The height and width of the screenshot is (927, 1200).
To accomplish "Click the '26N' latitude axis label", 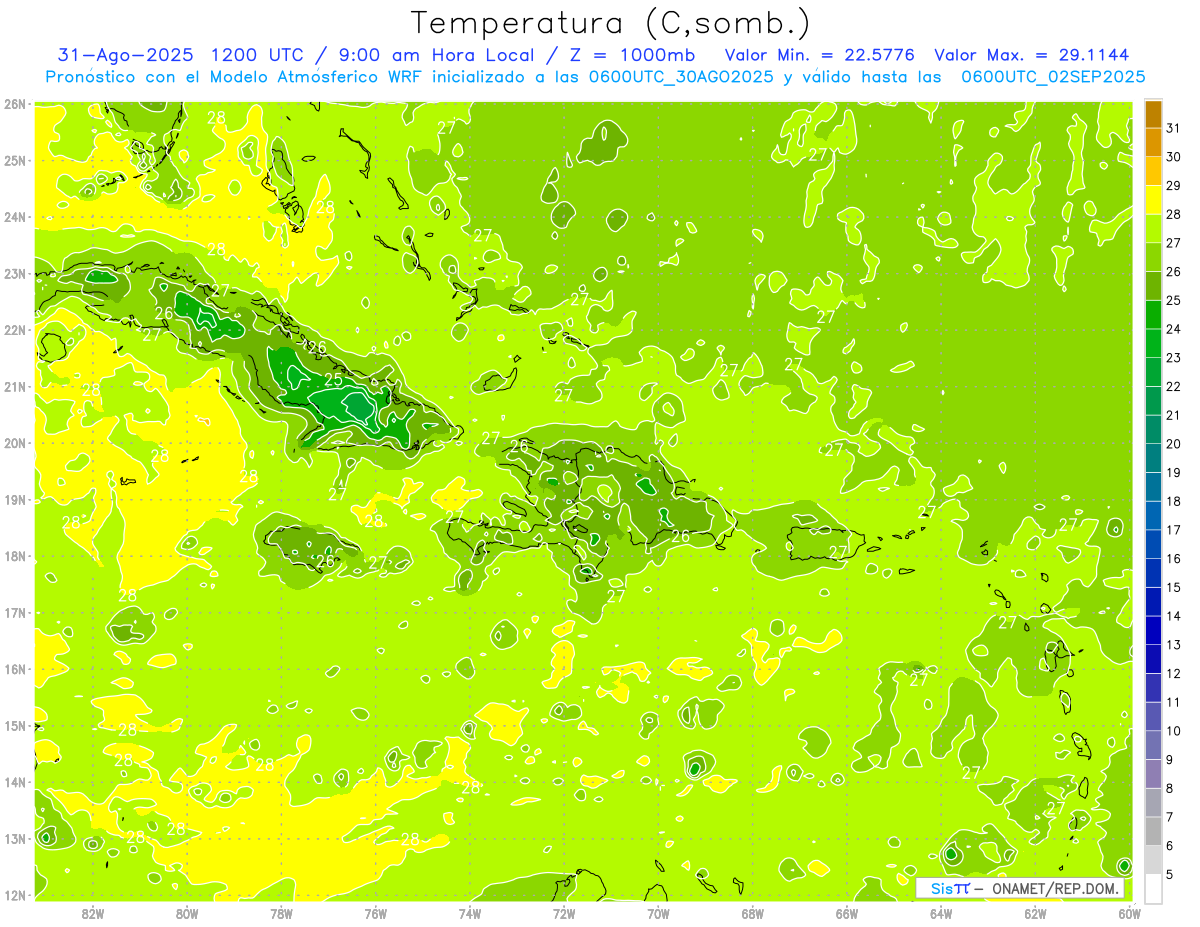I will click(15, 103).
